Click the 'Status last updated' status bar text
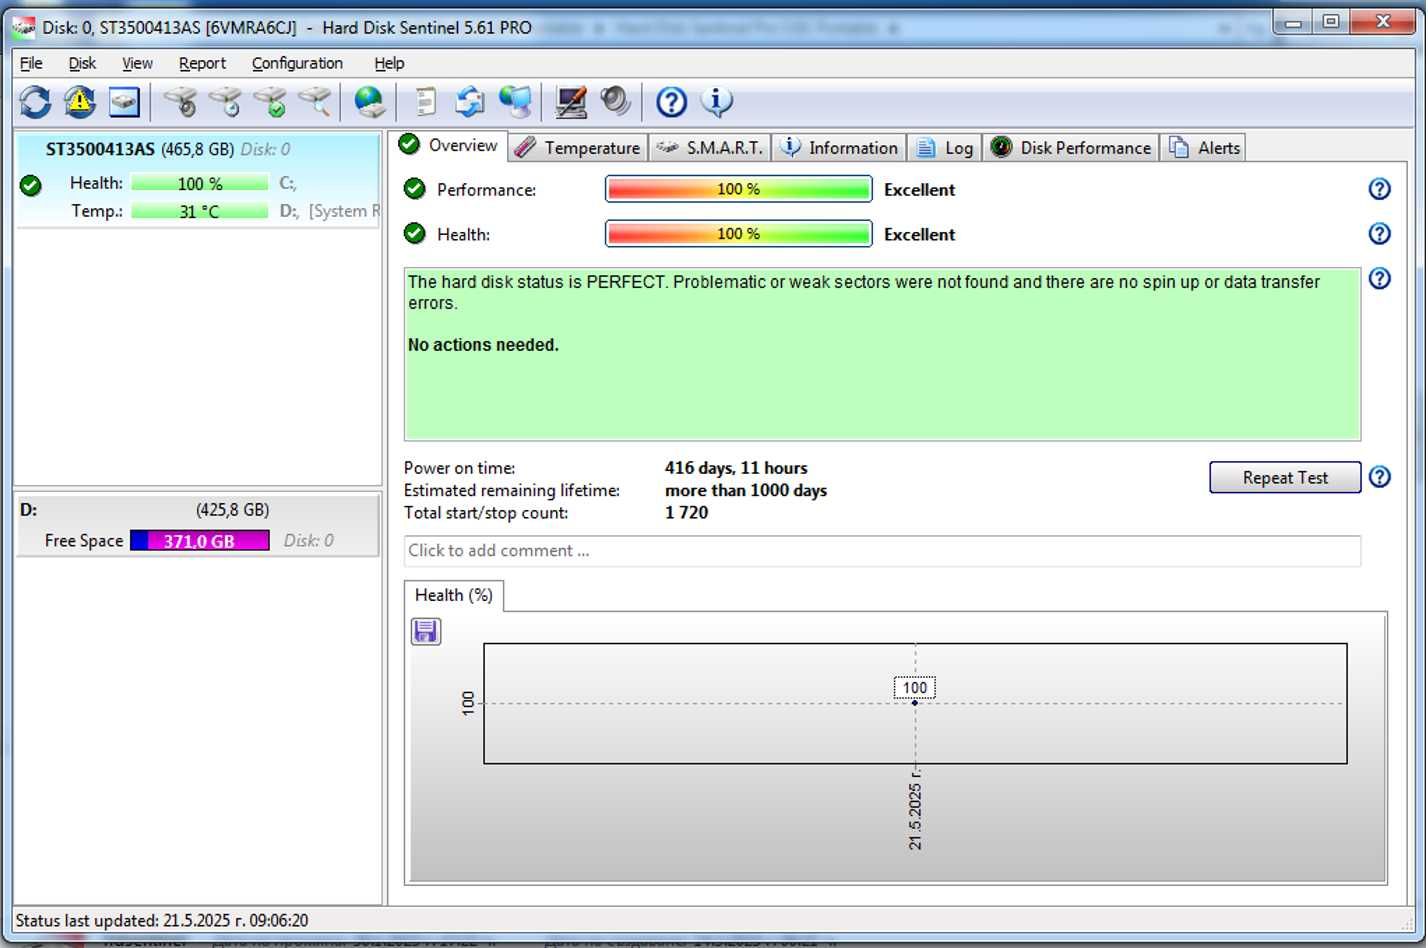This screenshot has height=948, width=1428. [x=162, y=921]
